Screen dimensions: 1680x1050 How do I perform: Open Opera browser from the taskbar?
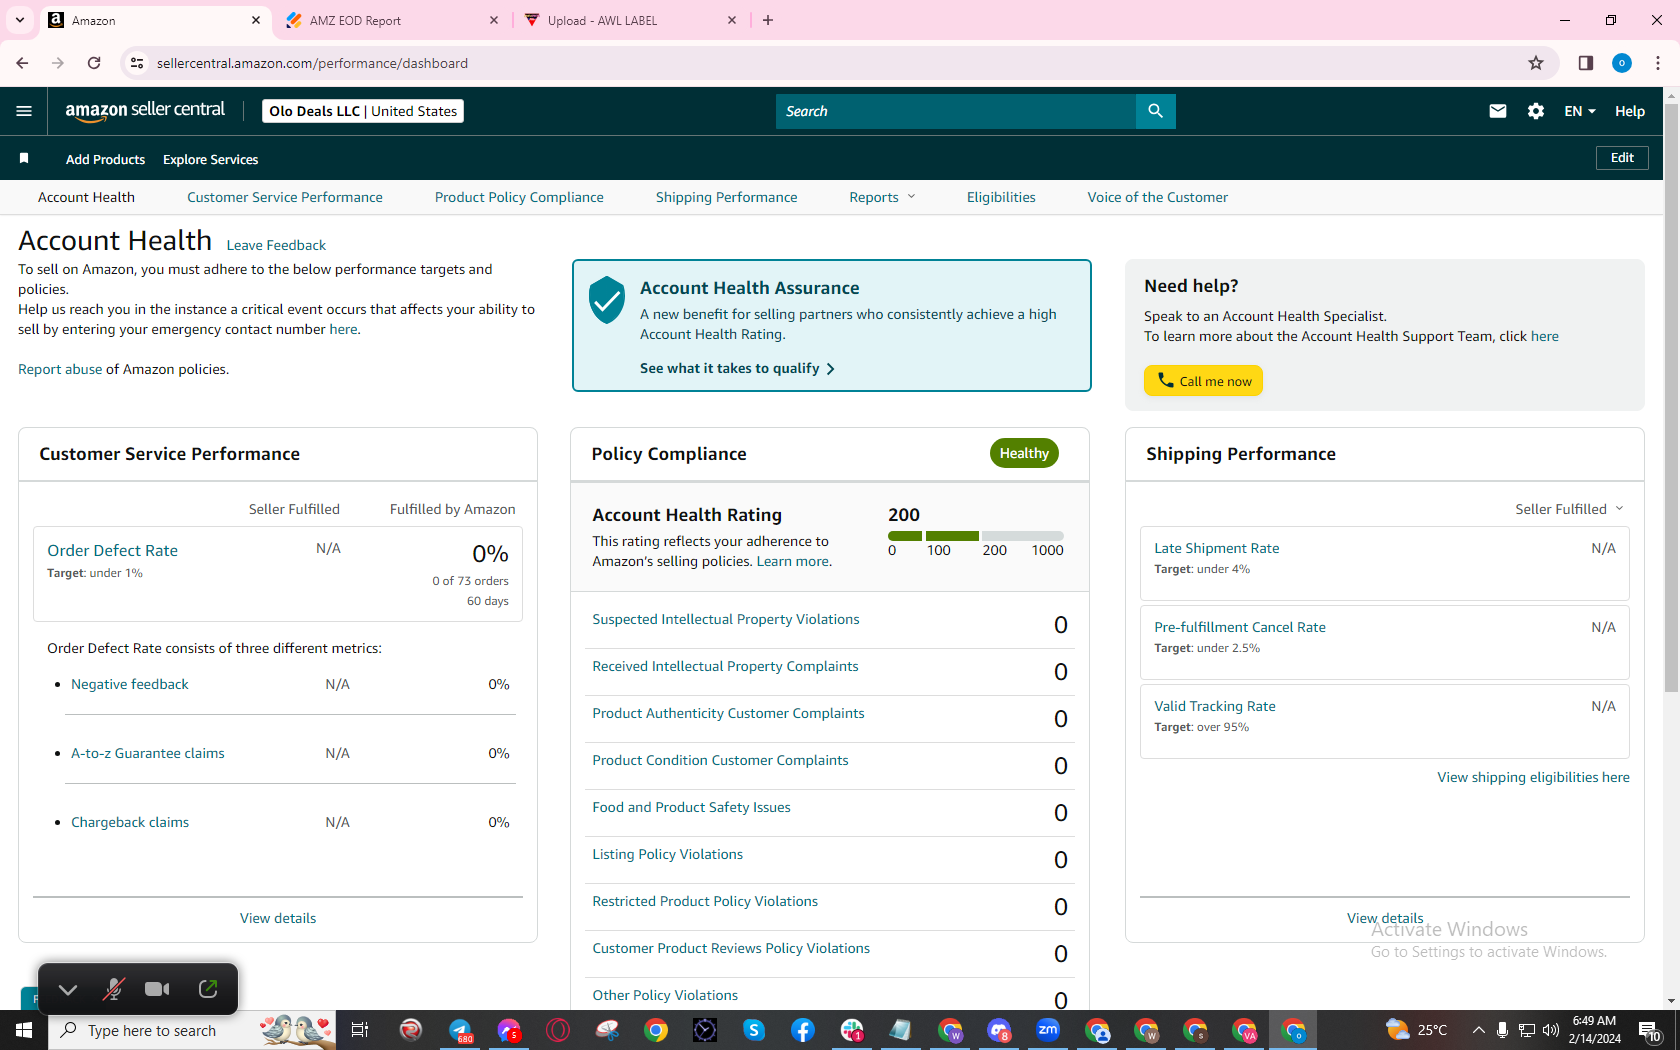[x=558, y=1030]
